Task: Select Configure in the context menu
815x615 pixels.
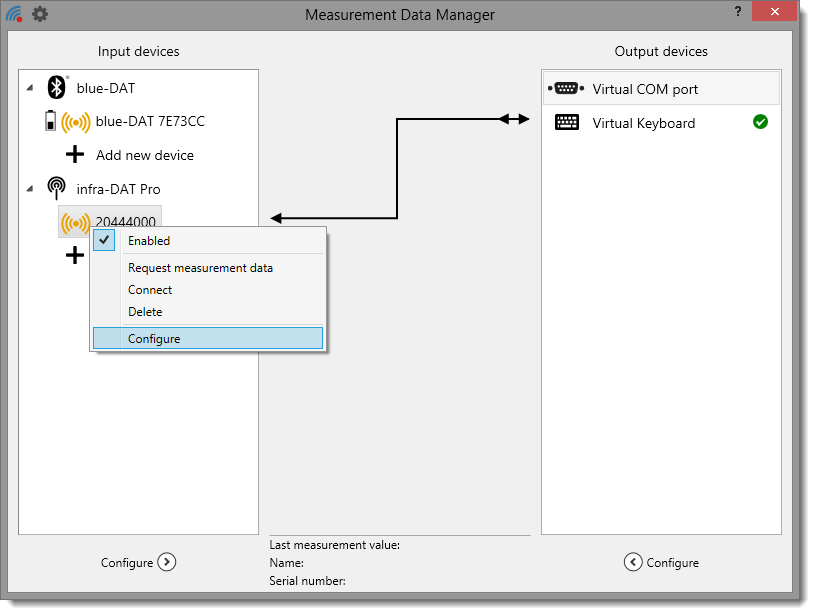Action: pyautogui.click(x=154, y=339)
